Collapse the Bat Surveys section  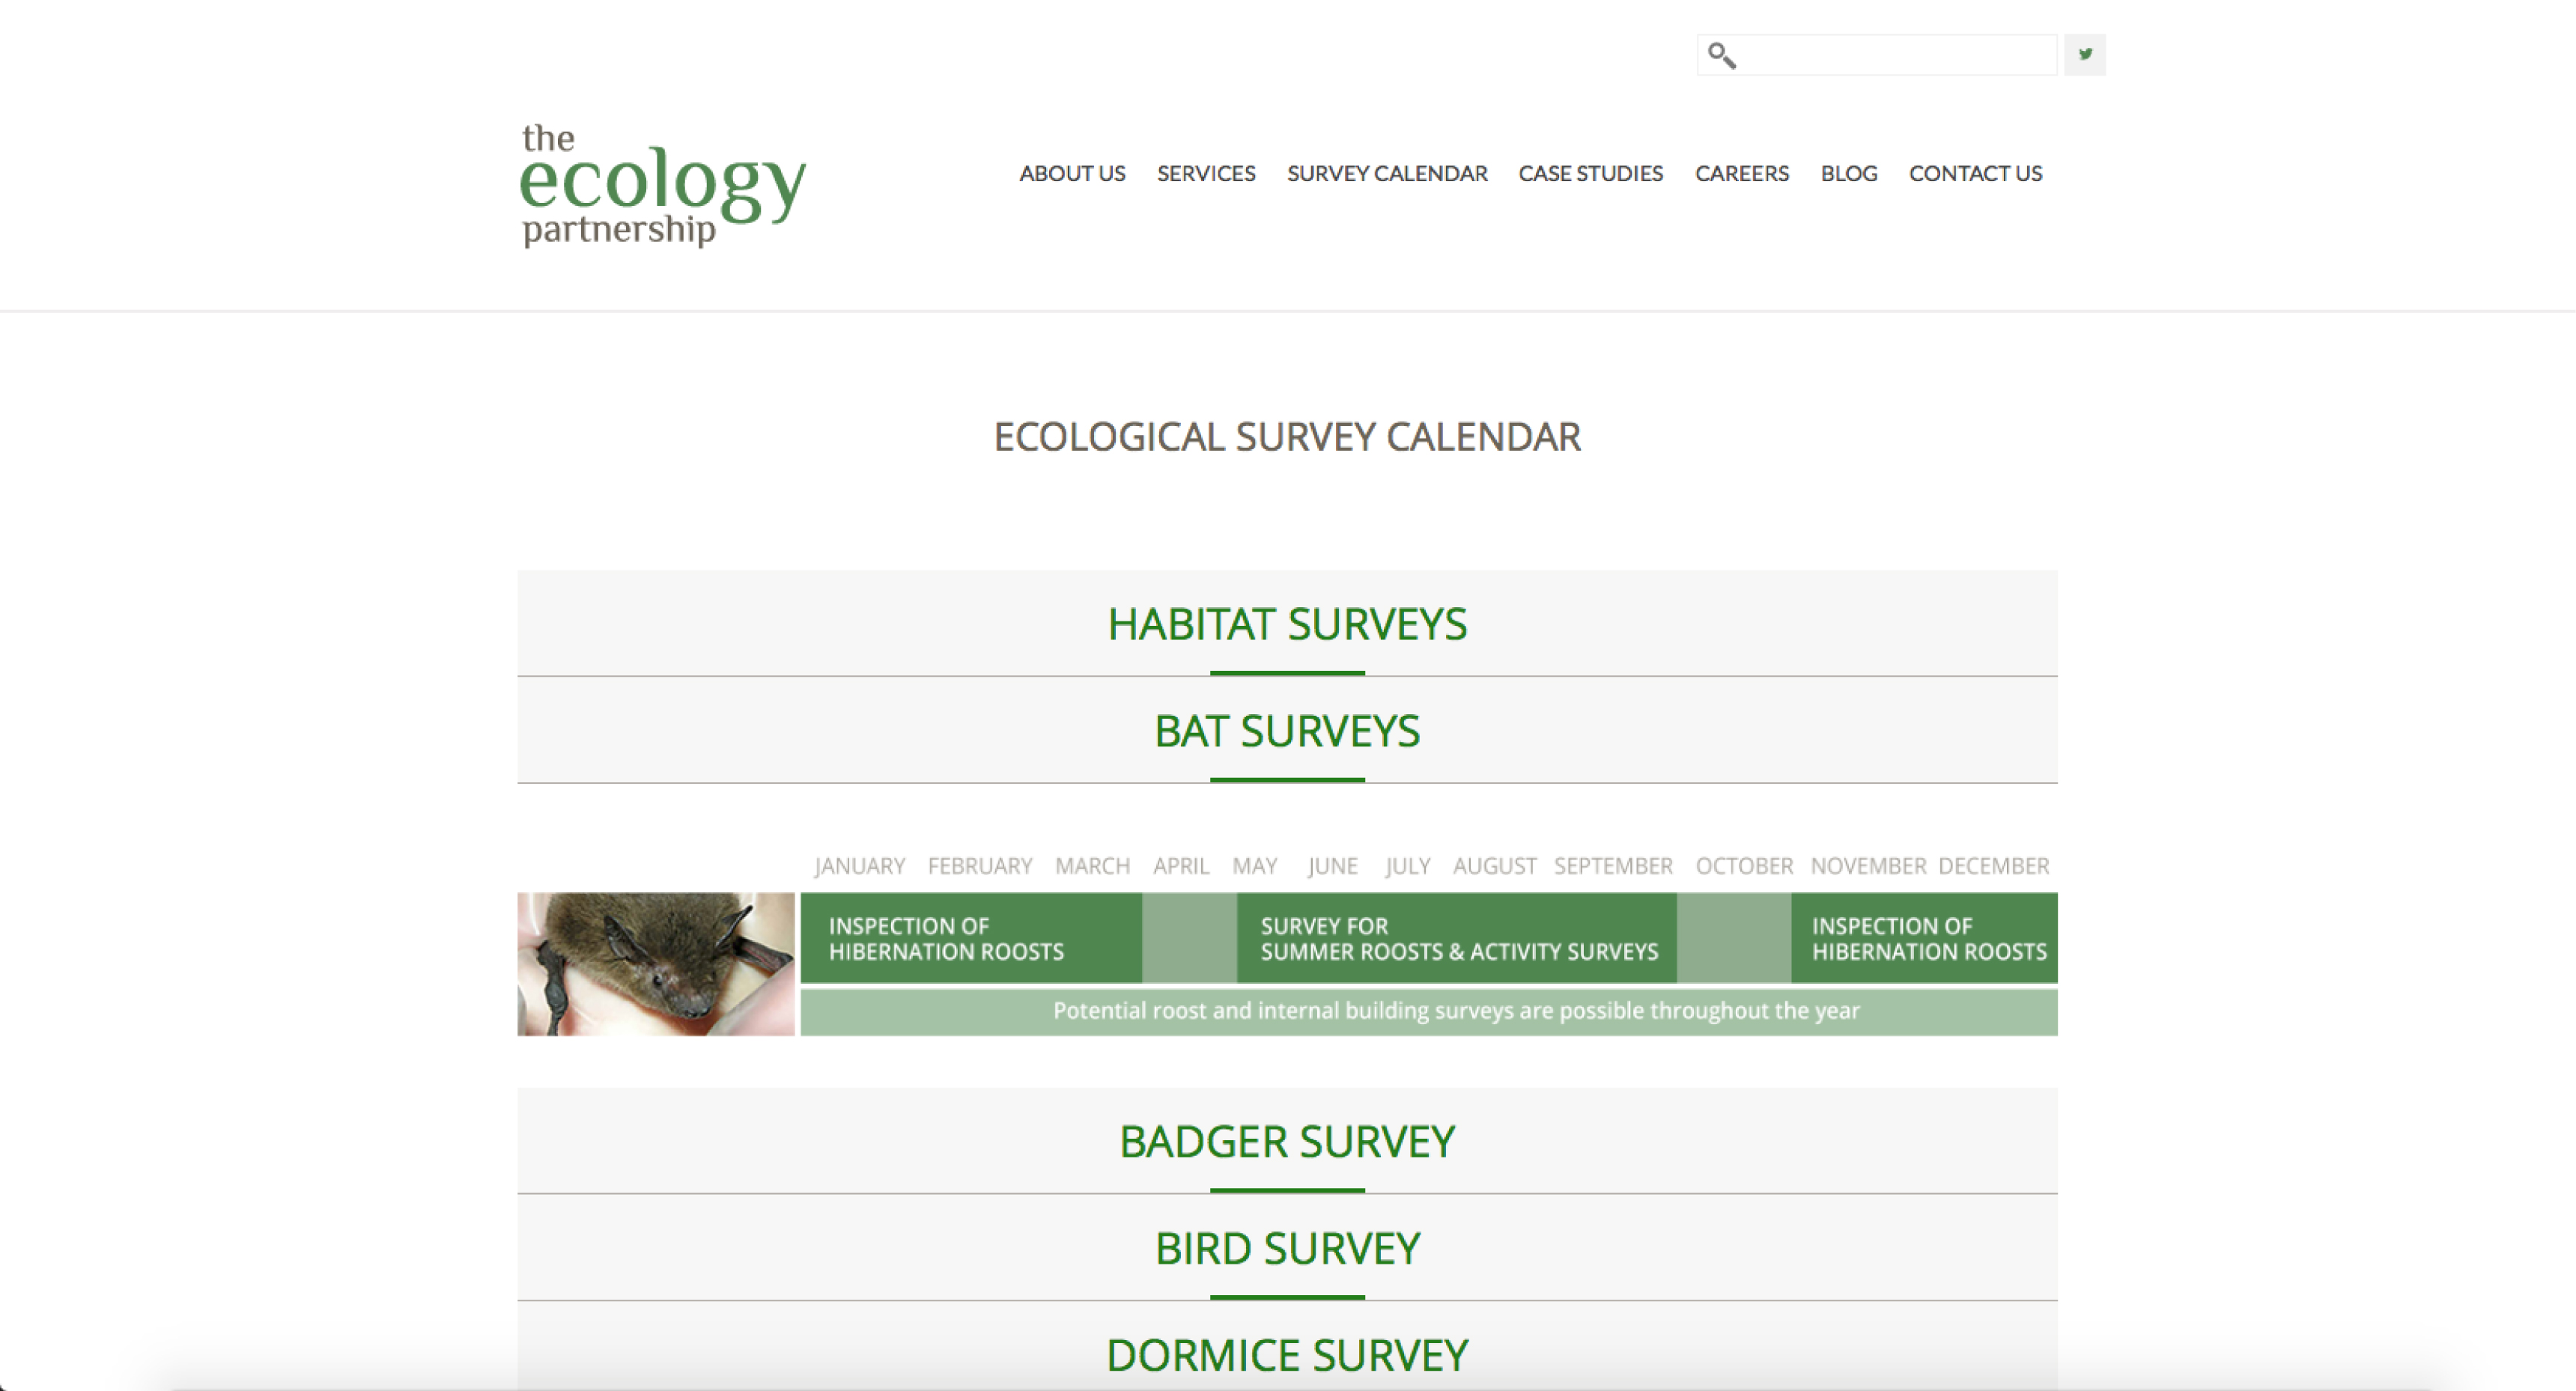point(1287,730)
